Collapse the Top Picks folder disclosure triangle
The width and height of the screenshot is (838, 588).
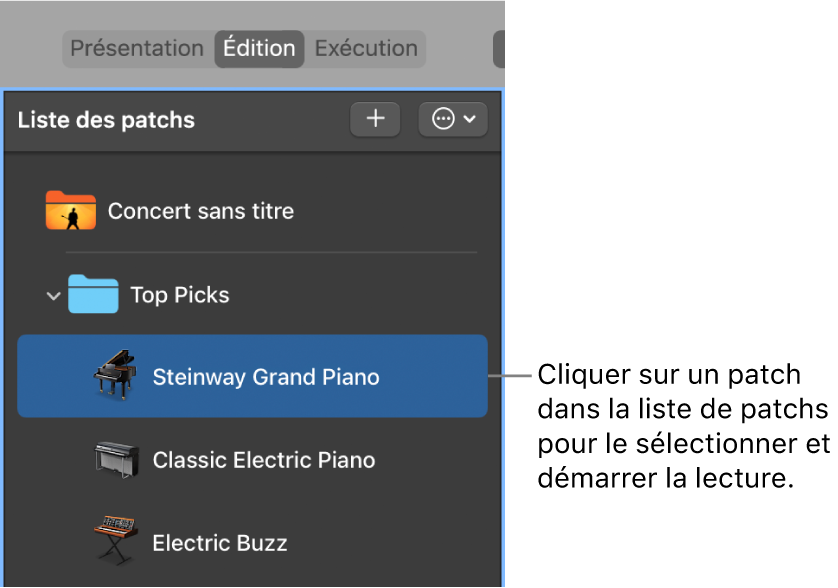pos(53,295)
